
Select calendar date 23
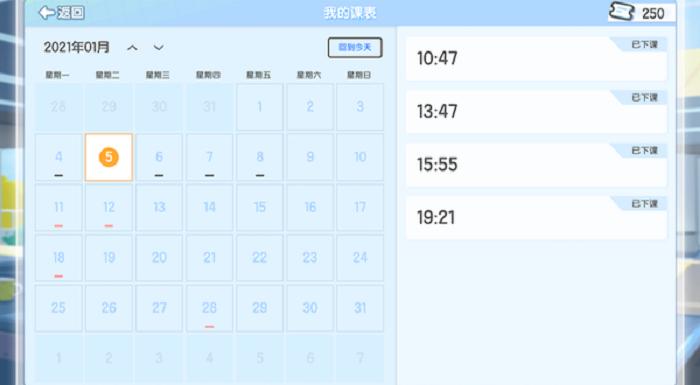310,258
